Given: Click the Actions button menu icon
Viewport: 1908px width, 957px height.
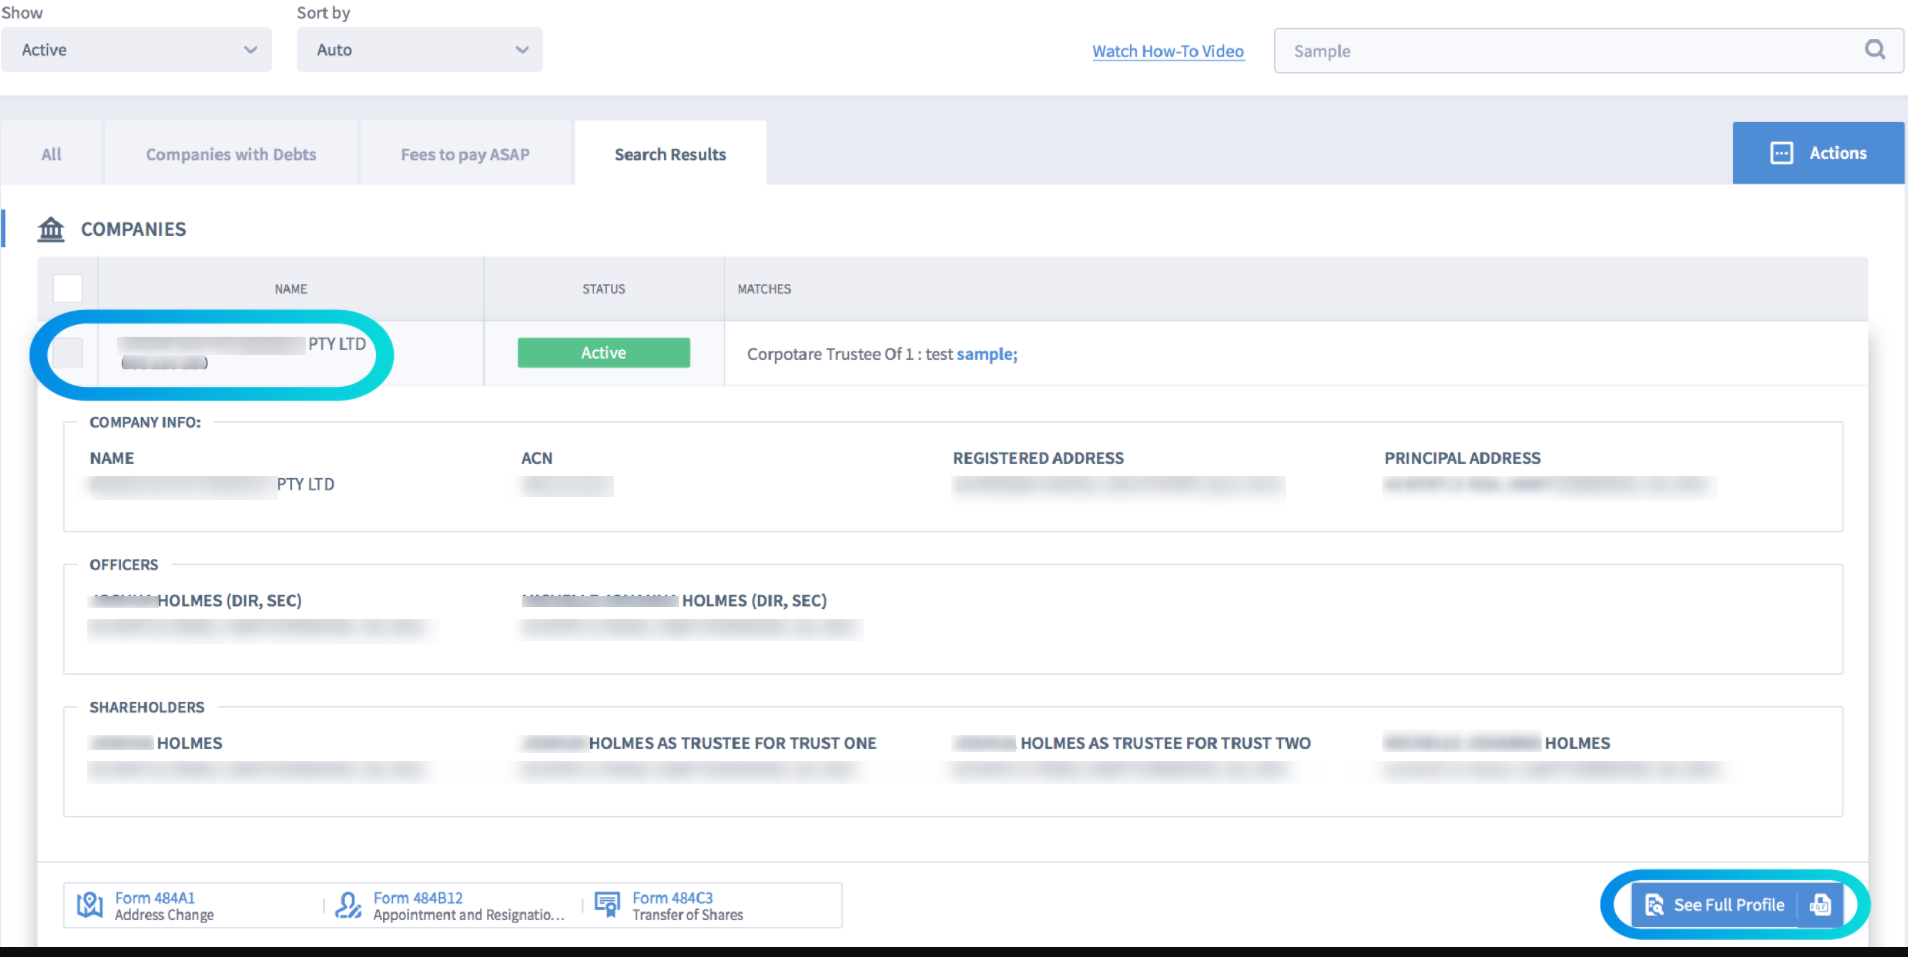Looking at the screenshot, I should [1781, 153].
